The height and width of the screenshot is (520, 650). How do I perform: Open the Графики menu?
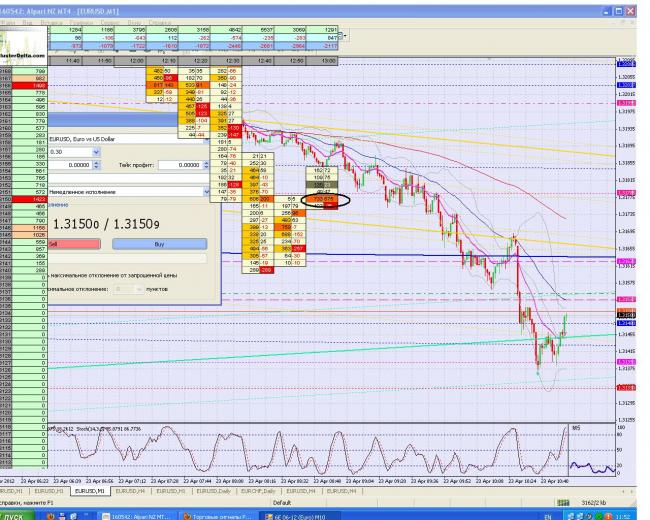click(81, 22)
